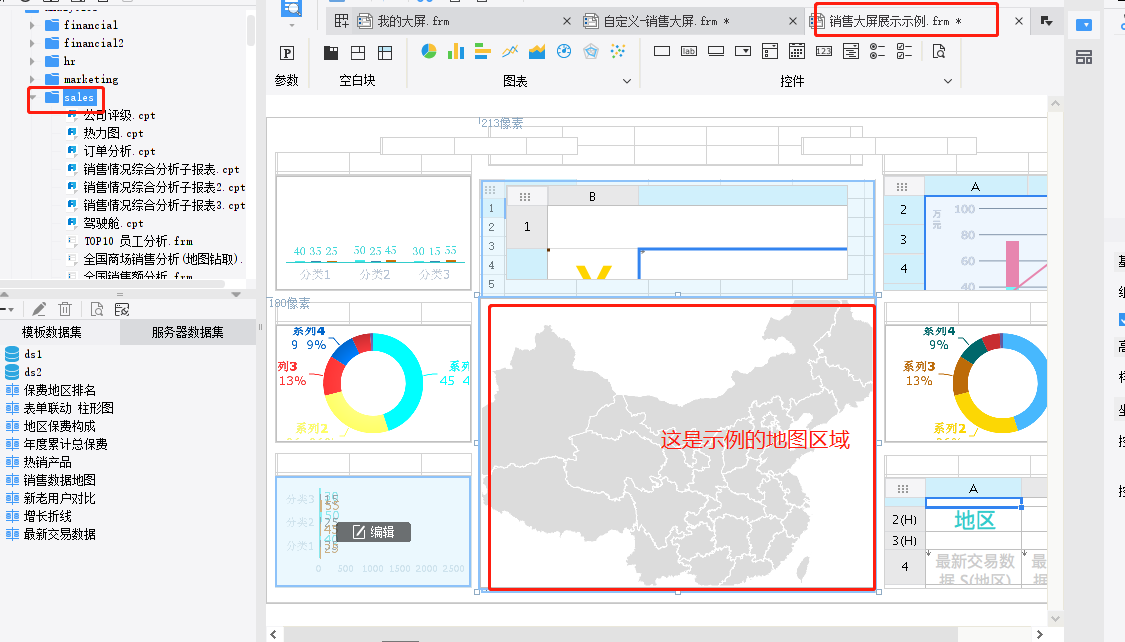
Task: Insert an area chart
Action: 537,51
